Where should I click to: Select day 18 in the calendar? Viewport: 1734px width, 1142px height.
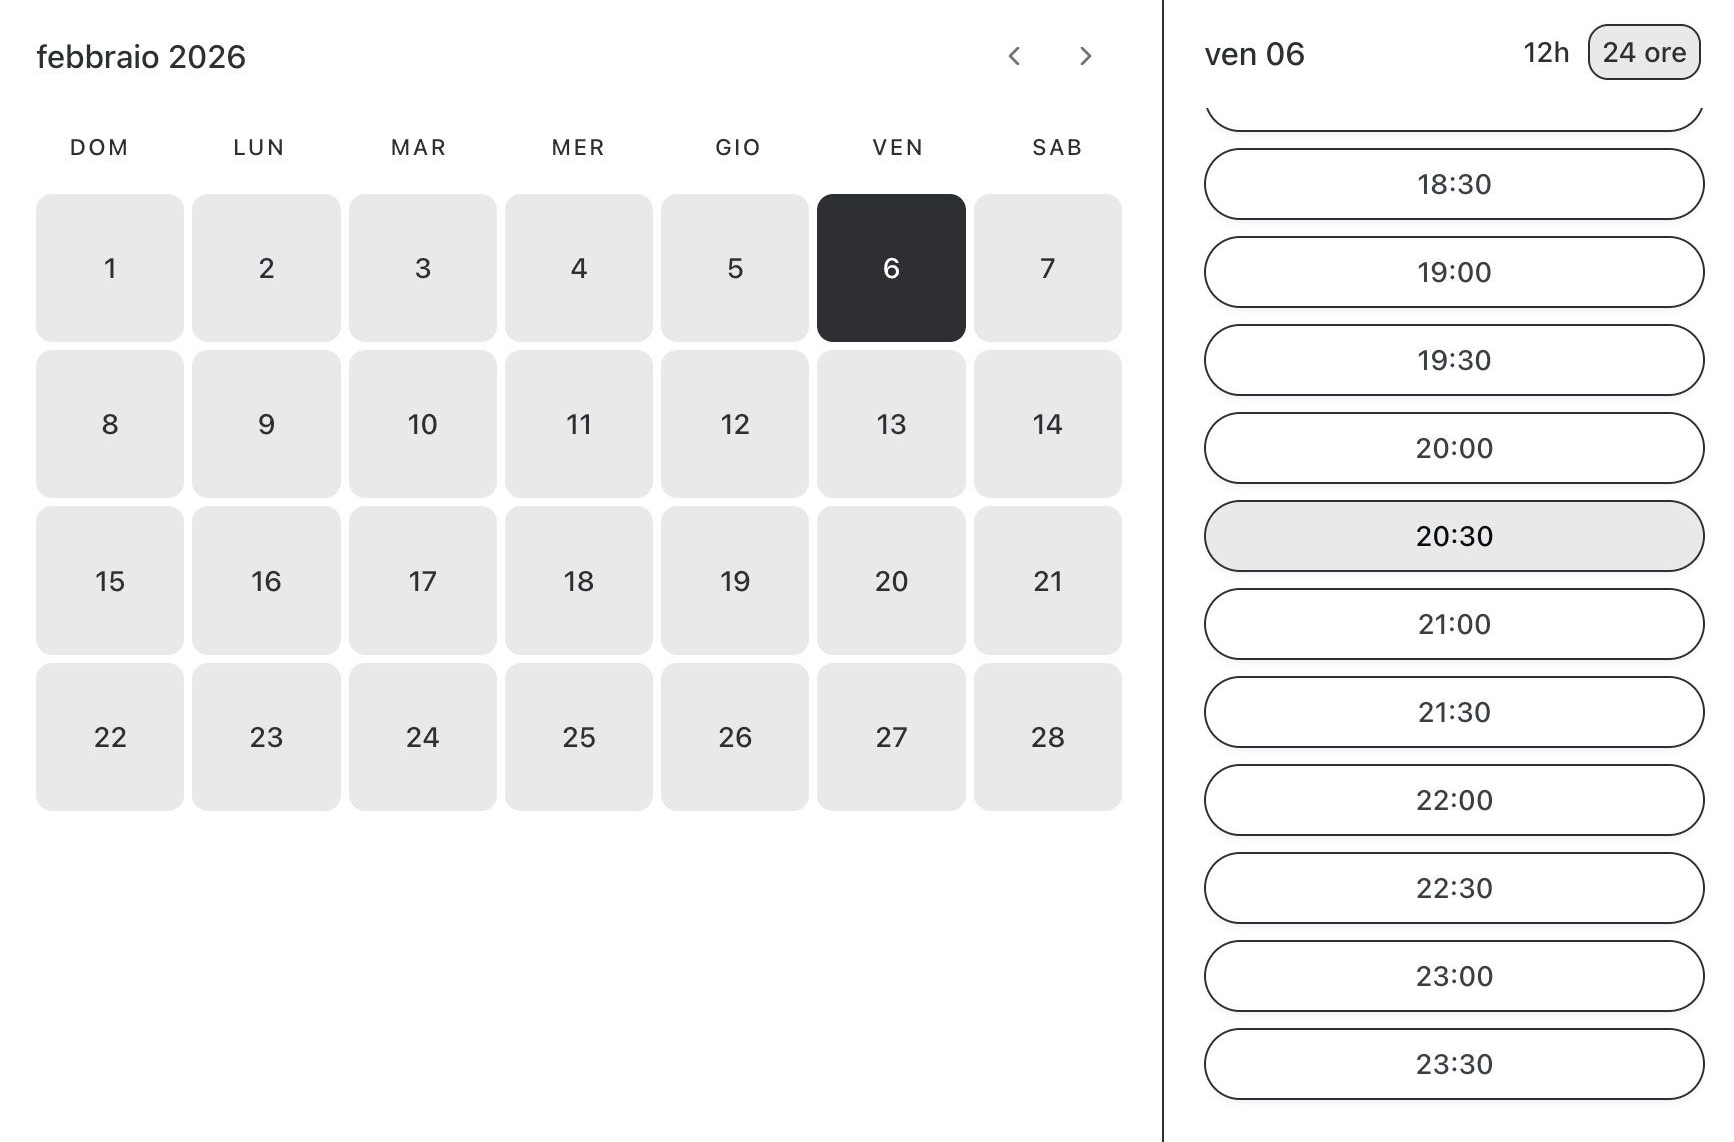pos(578,581)
